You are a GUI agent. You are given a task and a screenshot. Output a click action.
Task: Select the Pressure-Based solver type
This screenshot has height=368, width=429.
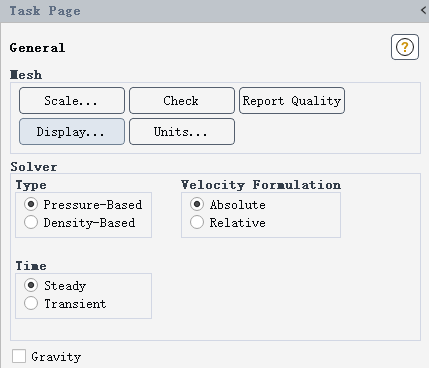pyautogui.click(x=31, y=204)
